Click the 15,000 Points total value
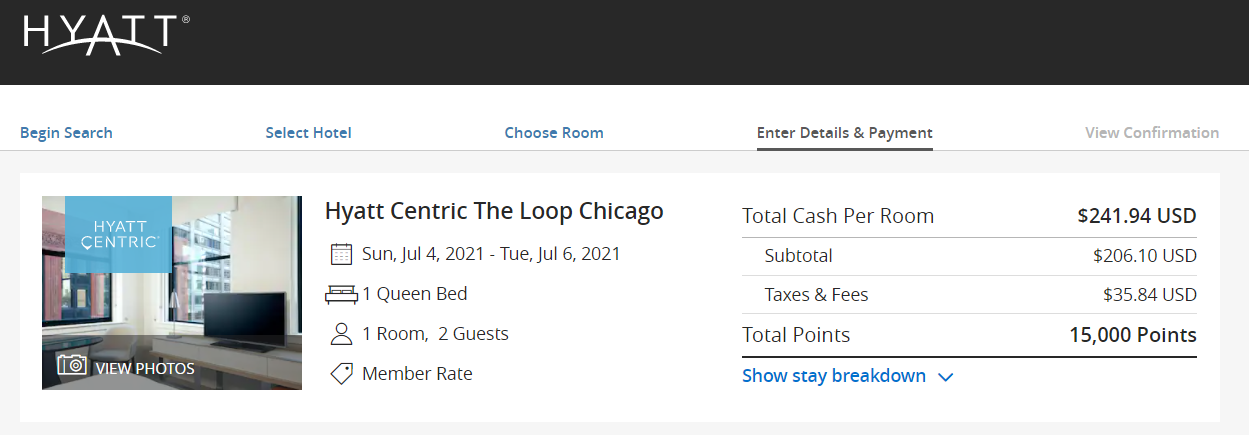Image resolution: width=1249 pixels, height=435 pixels. coord(1132,335)
